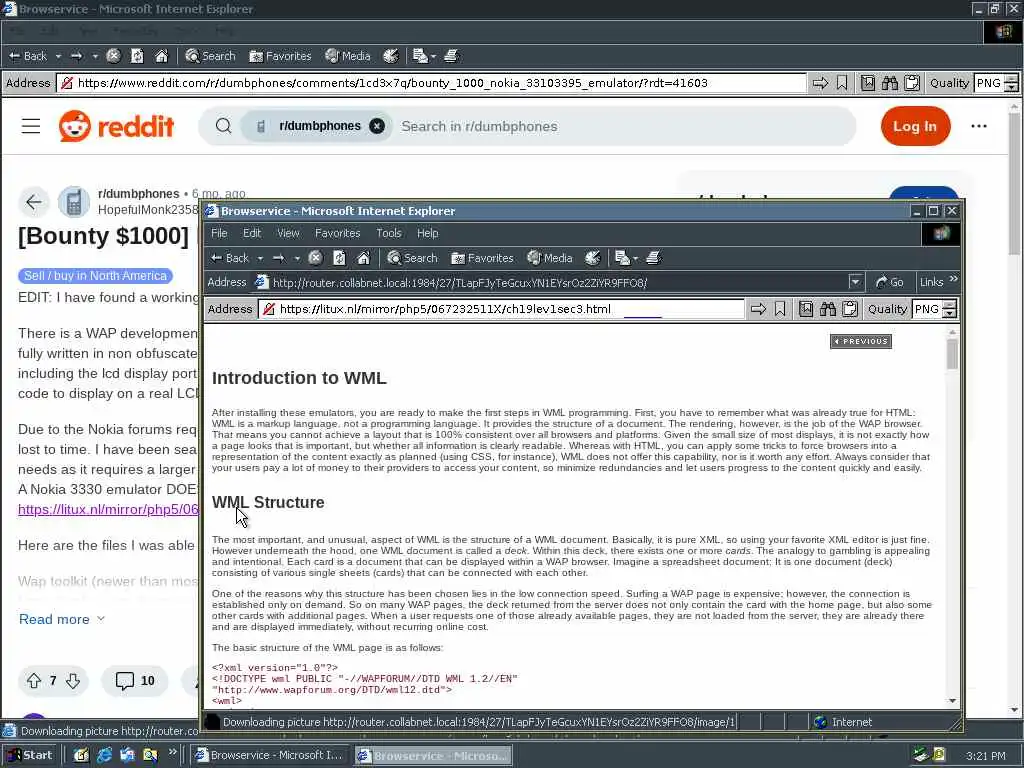Click Back button in rear reddit window
Screen dimensions: 1024x768
[x=29, y=56]
